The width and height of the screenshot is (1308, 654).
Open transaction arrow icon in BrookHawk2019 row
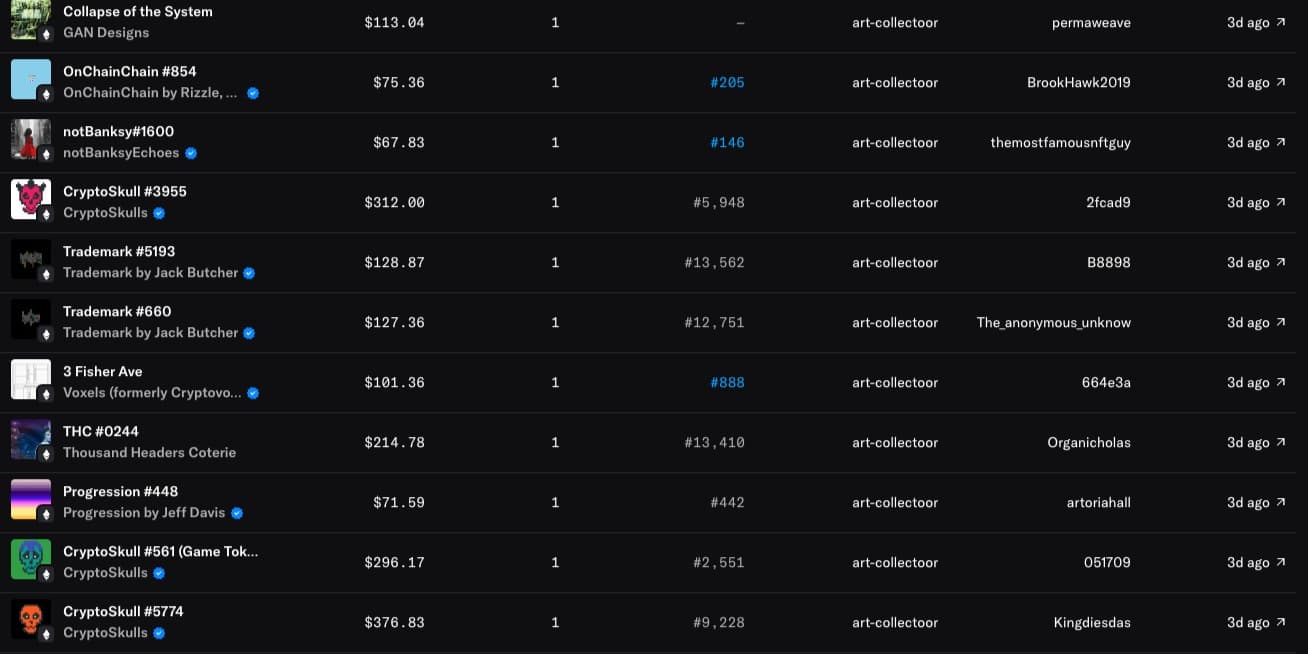1281,82
